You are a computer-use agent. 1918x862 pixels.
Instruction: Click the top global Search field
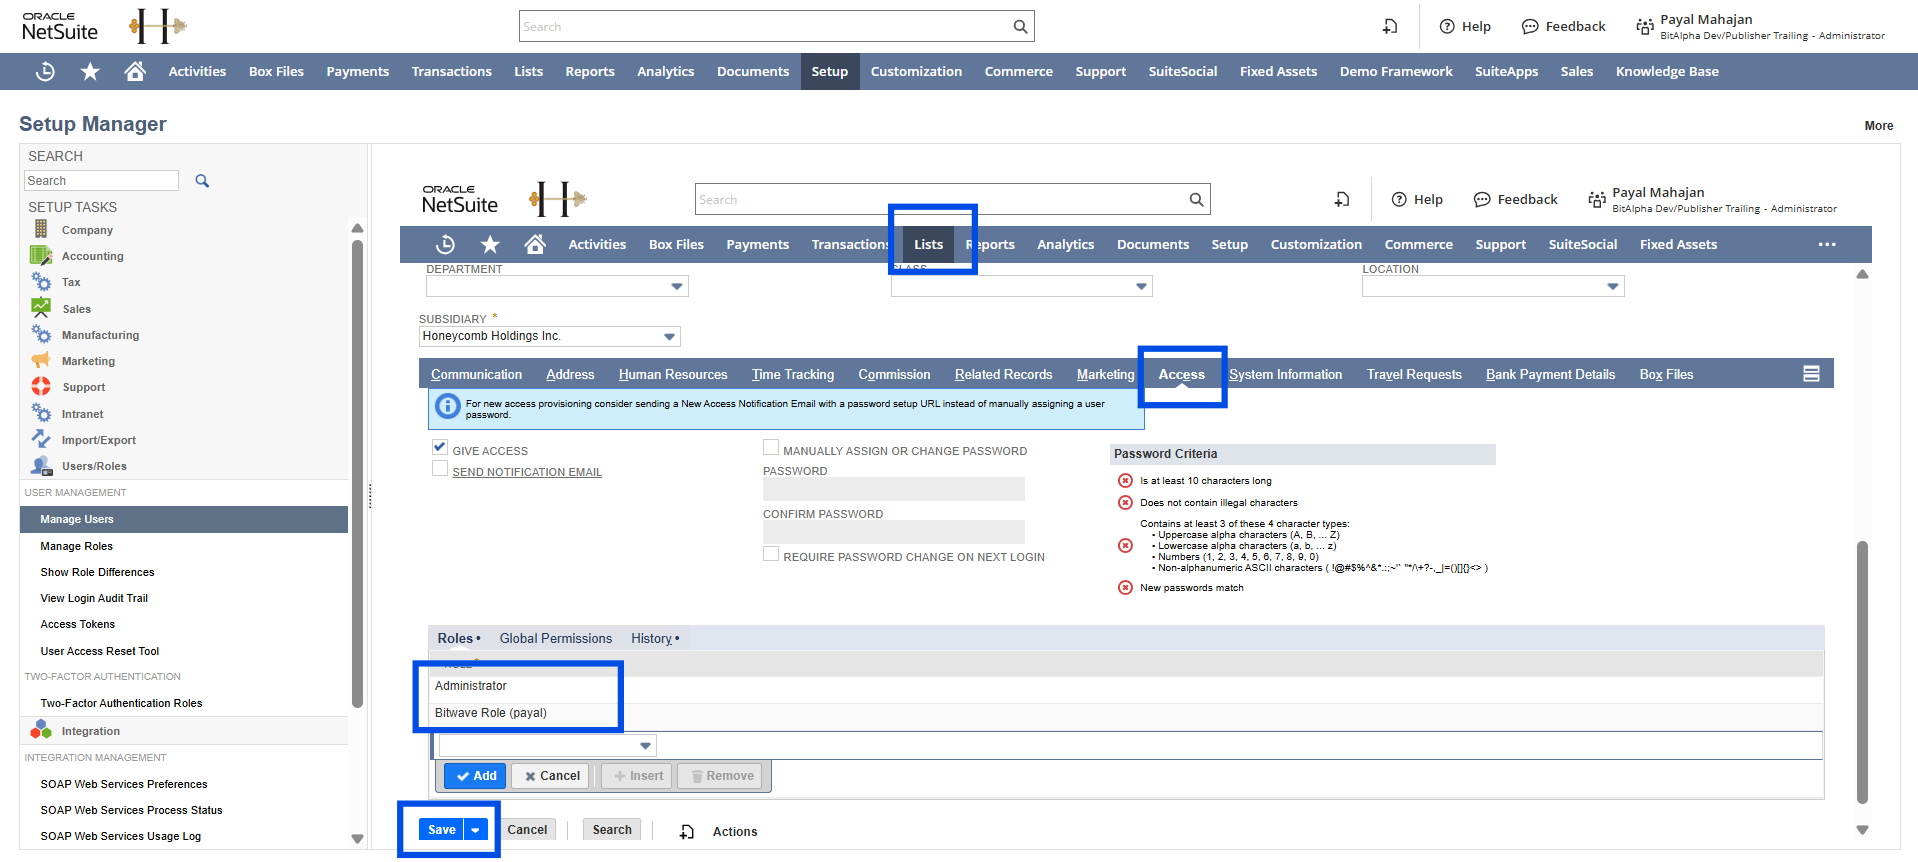[x=766, y=27]
